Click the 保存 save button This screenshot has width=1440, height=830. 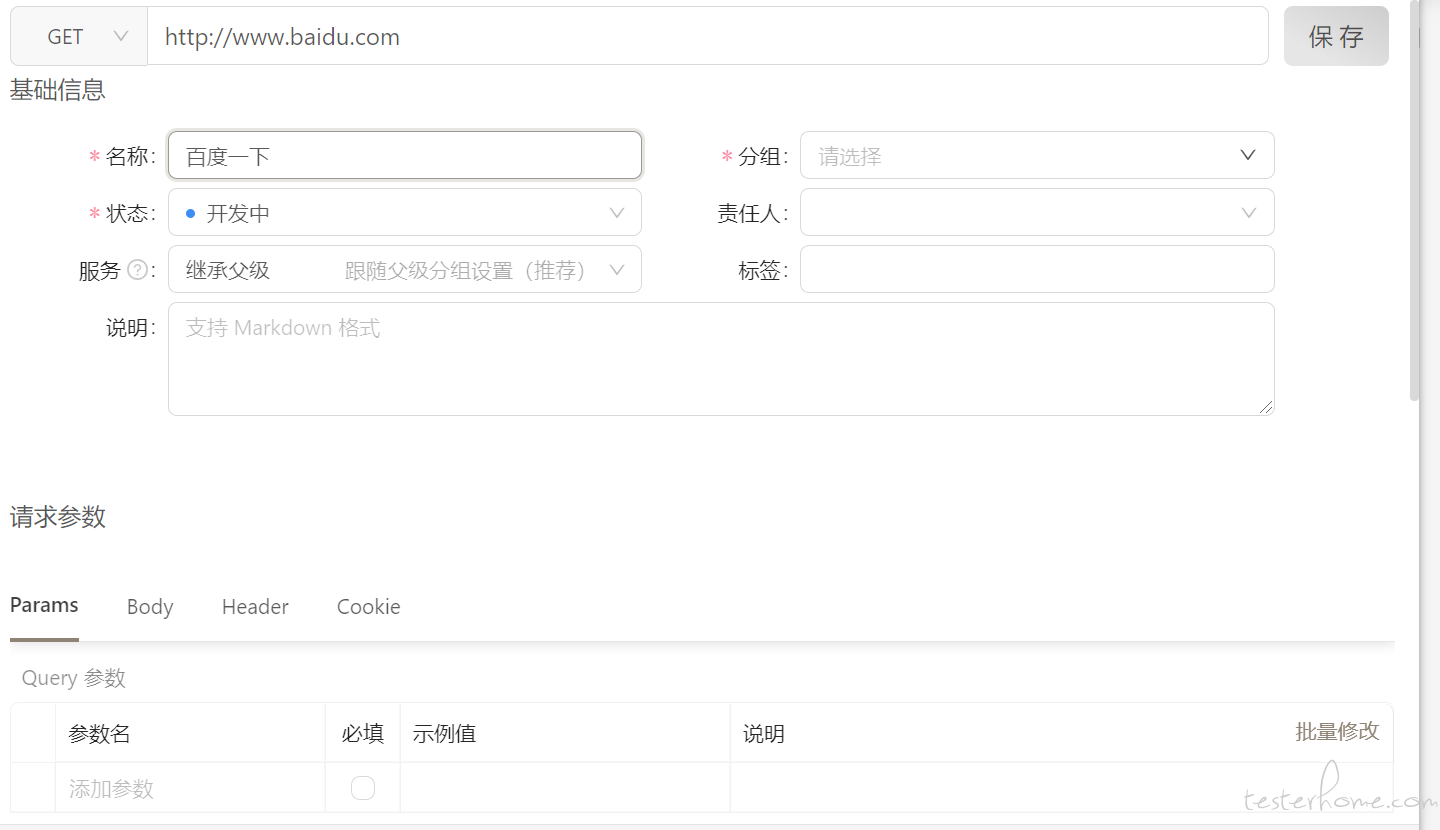[1336, 36]
